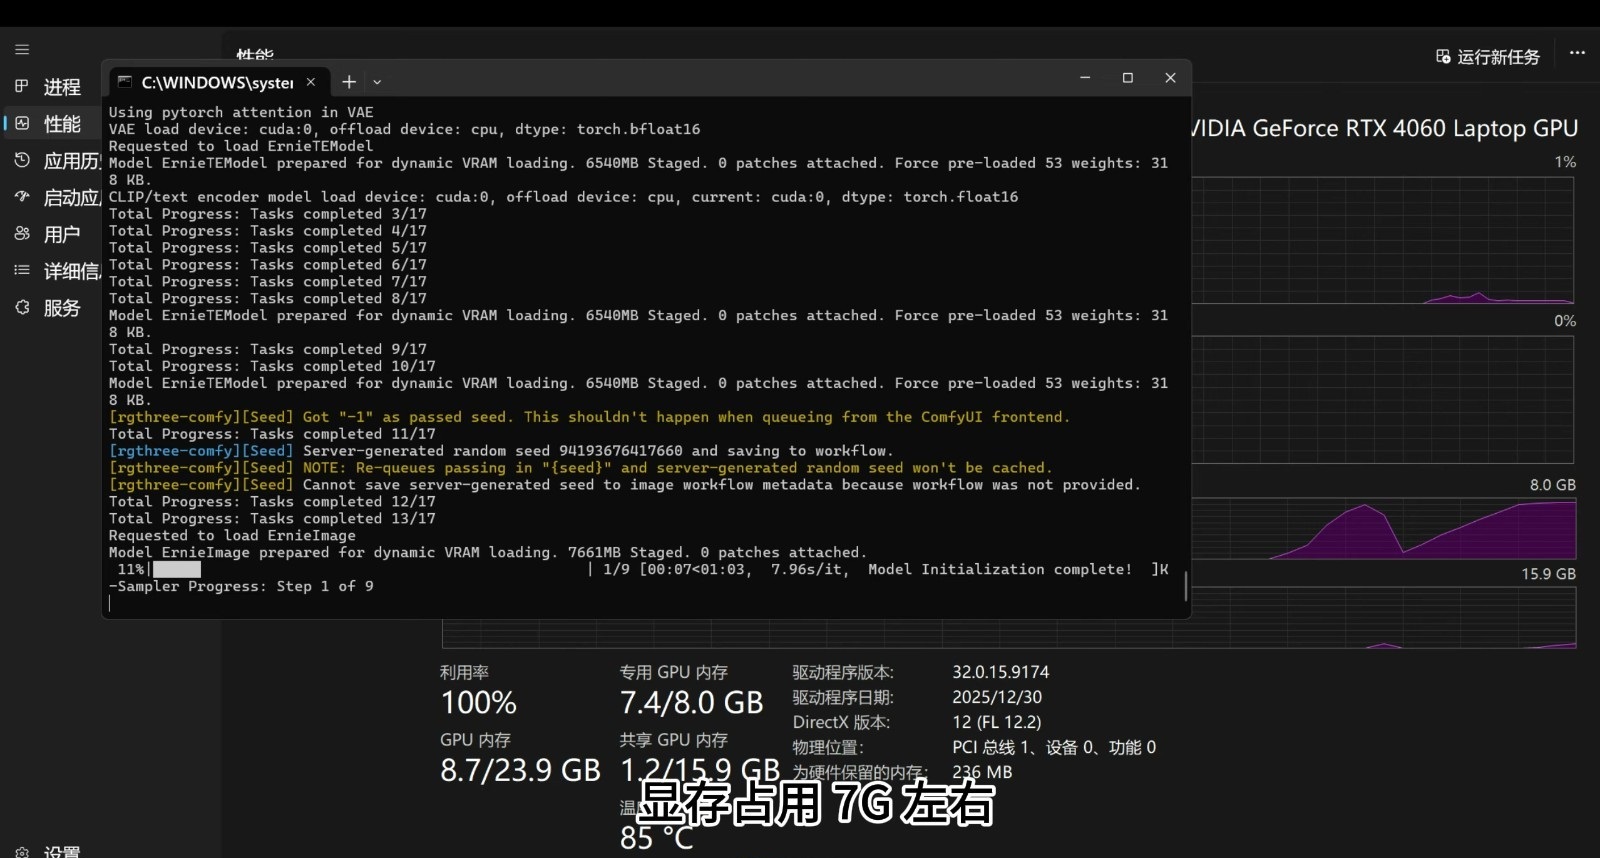The height and width of the screenshot is (858, 1600).
Task: Click the 'Got "-1" as passed seed' warning line
Action: tap(589, 417)
